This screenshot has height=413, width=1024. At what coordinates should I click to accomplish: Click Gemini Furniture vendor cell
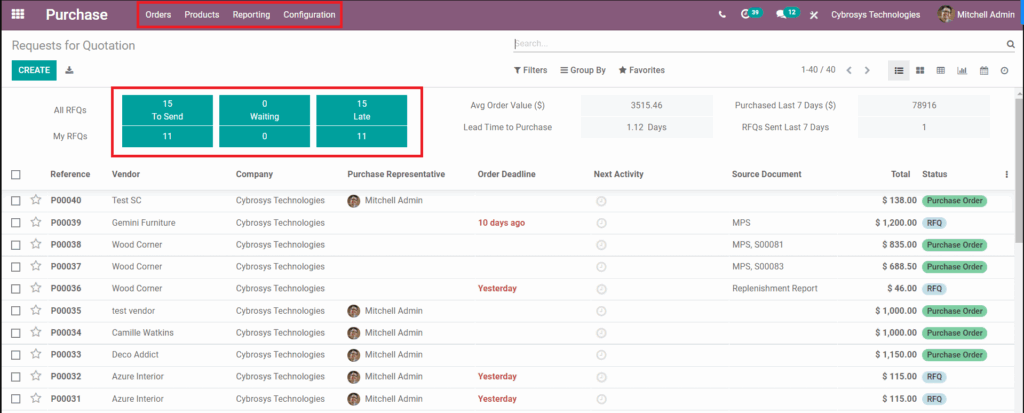144,223
